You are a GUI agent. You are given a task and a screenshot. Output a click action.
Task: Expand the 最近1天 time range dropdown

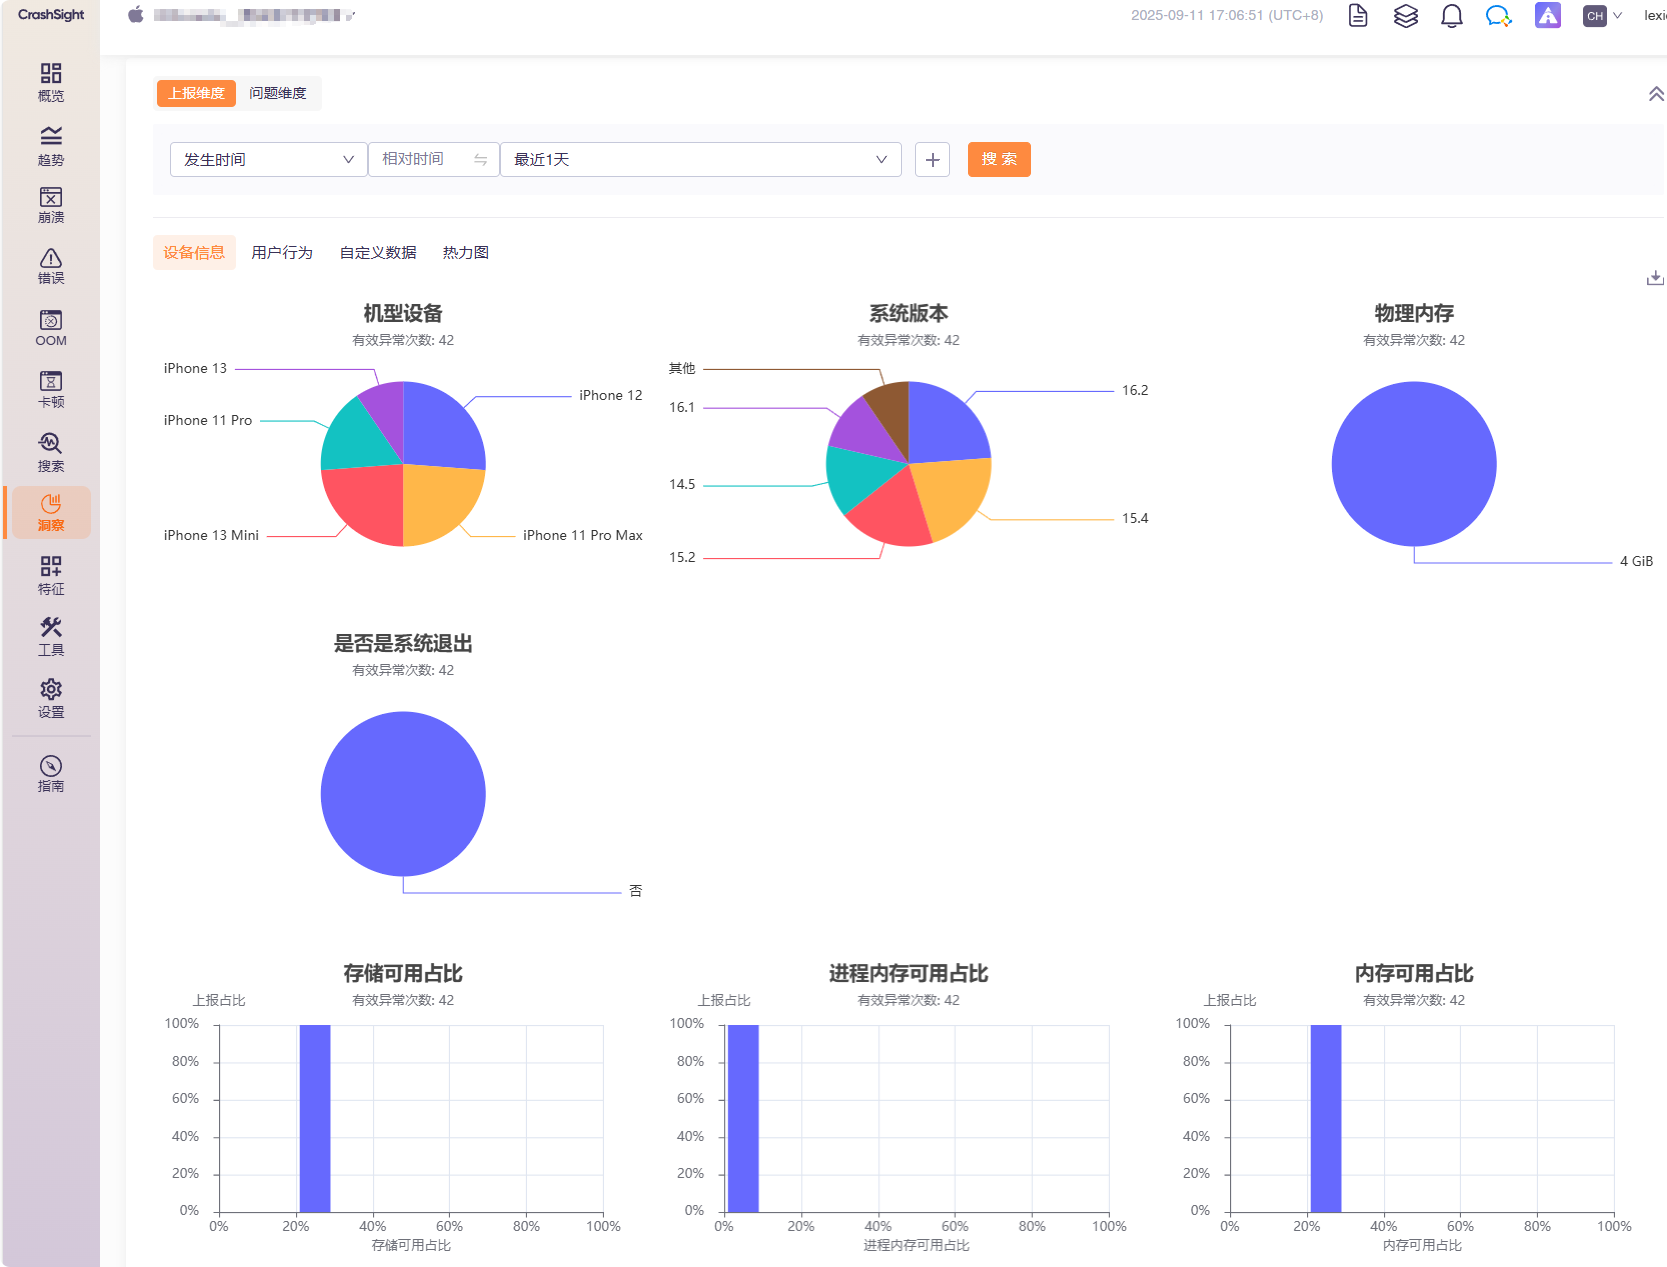point(700,160)
